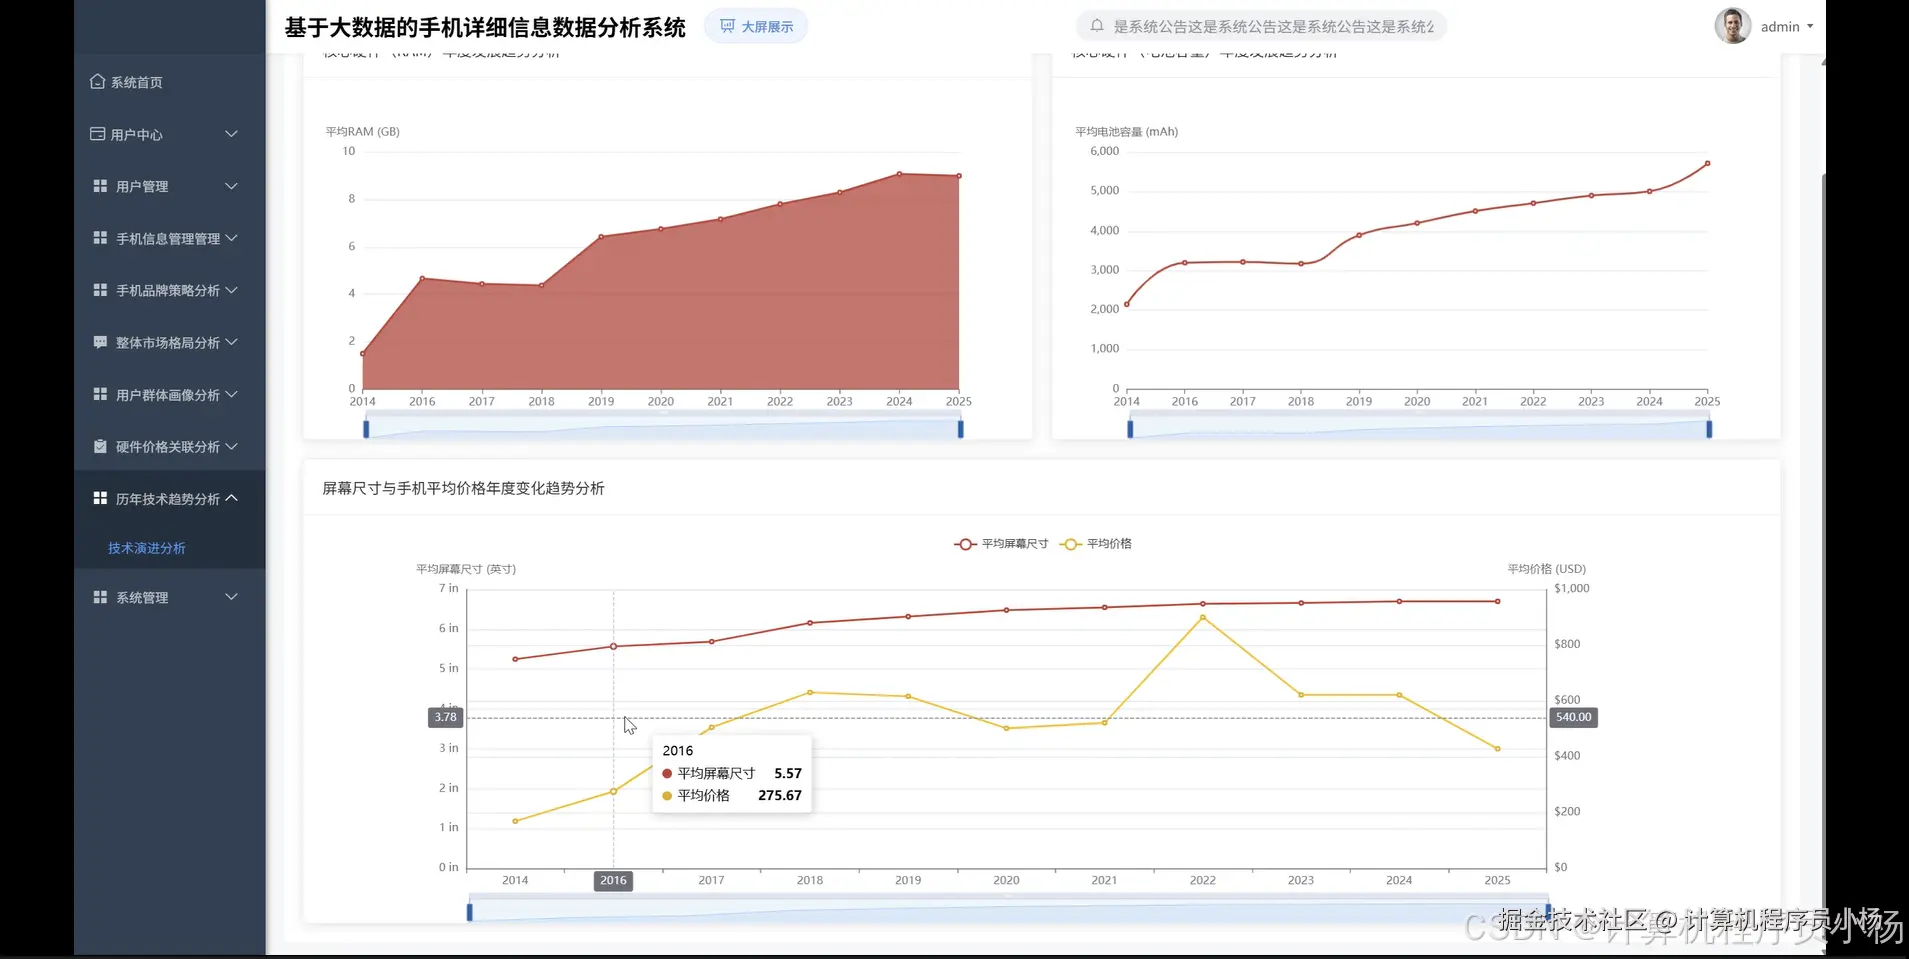Click the admin avatar picture
1909x959 pixels.
[1732, 26]
